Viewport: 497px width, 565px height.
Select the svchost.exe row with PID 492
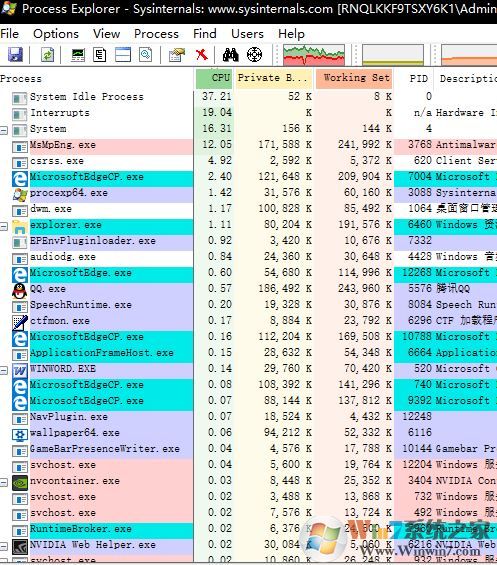(x=248, y=513)
